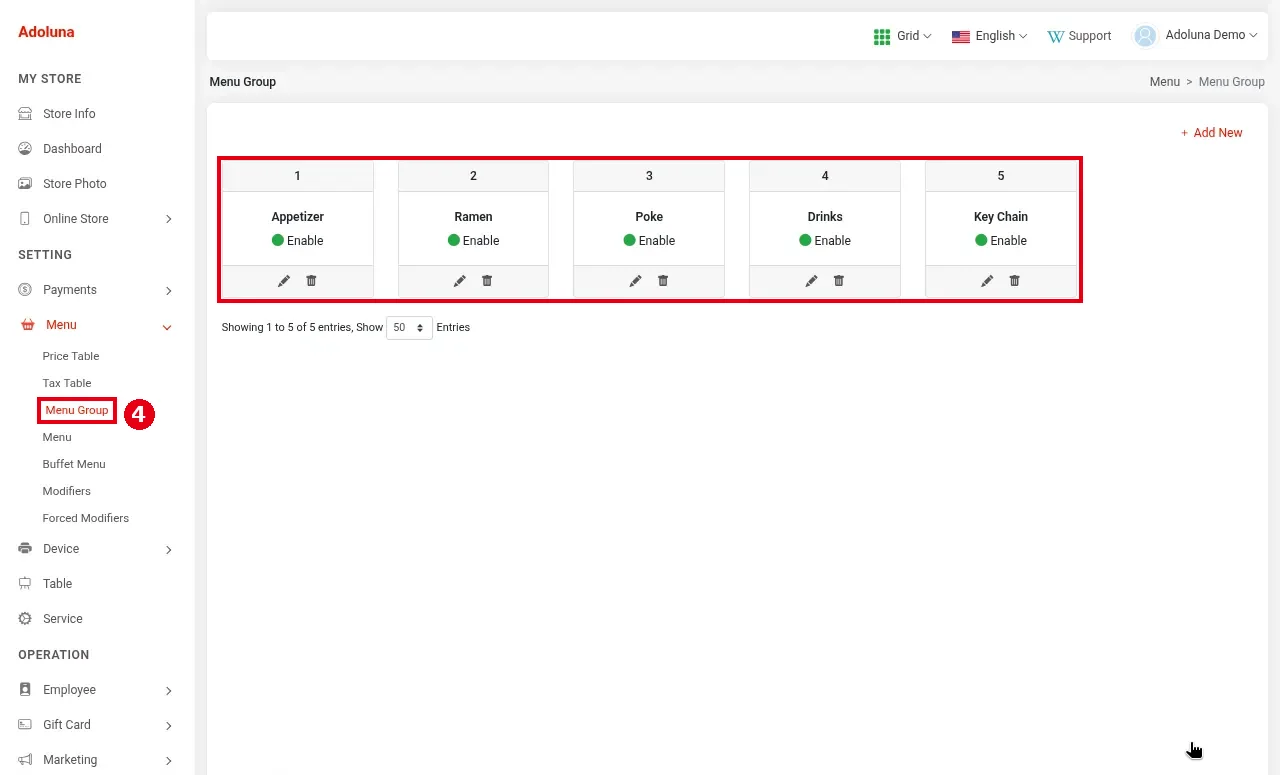This screenshot has height=775, width=1280.
Task: Expand the Payments sidebar section
Action: tap(168, 290)
